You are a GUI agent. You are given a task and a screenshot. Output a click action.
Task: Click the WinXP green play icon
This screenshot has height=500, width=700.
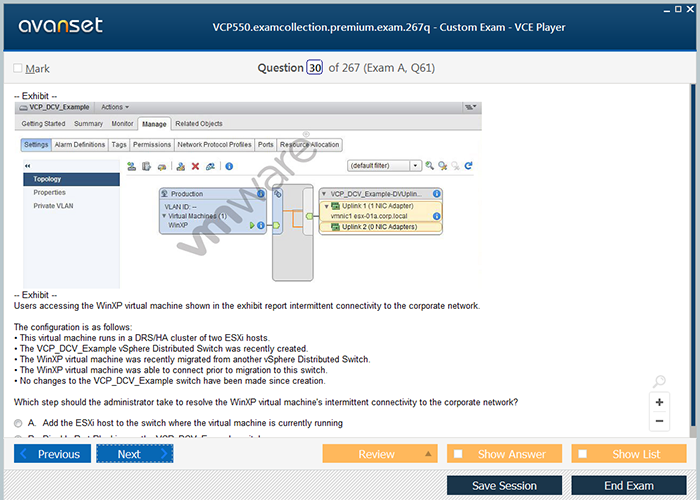252,225
